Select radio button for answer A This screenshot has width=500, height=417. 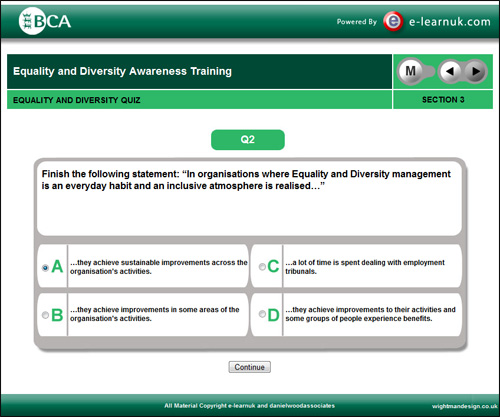[45, 267]
